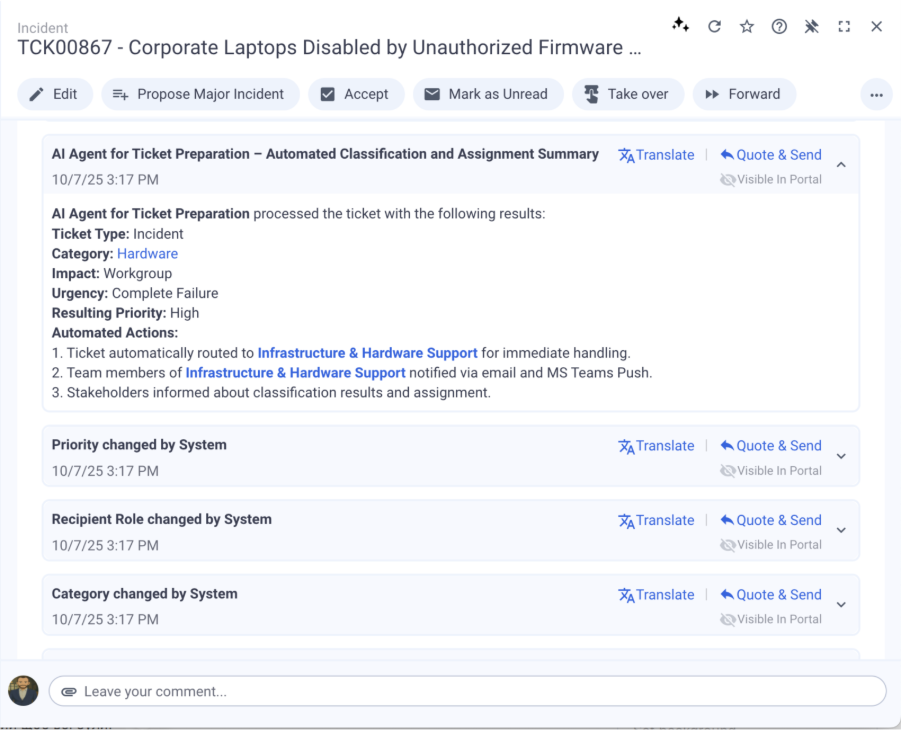Open the help question mark icon

click(x=779, y=27)
